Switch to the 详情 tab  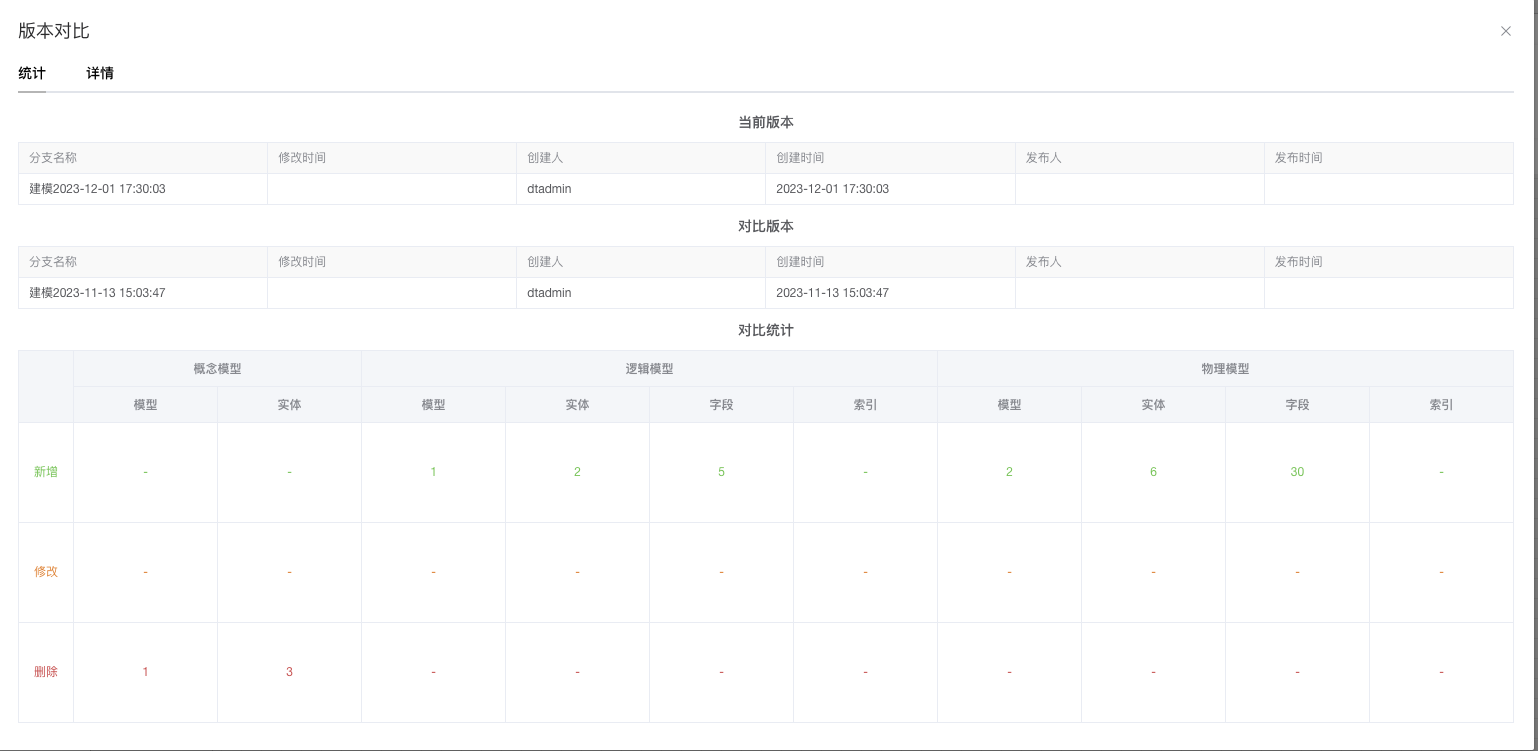[100, 73]
